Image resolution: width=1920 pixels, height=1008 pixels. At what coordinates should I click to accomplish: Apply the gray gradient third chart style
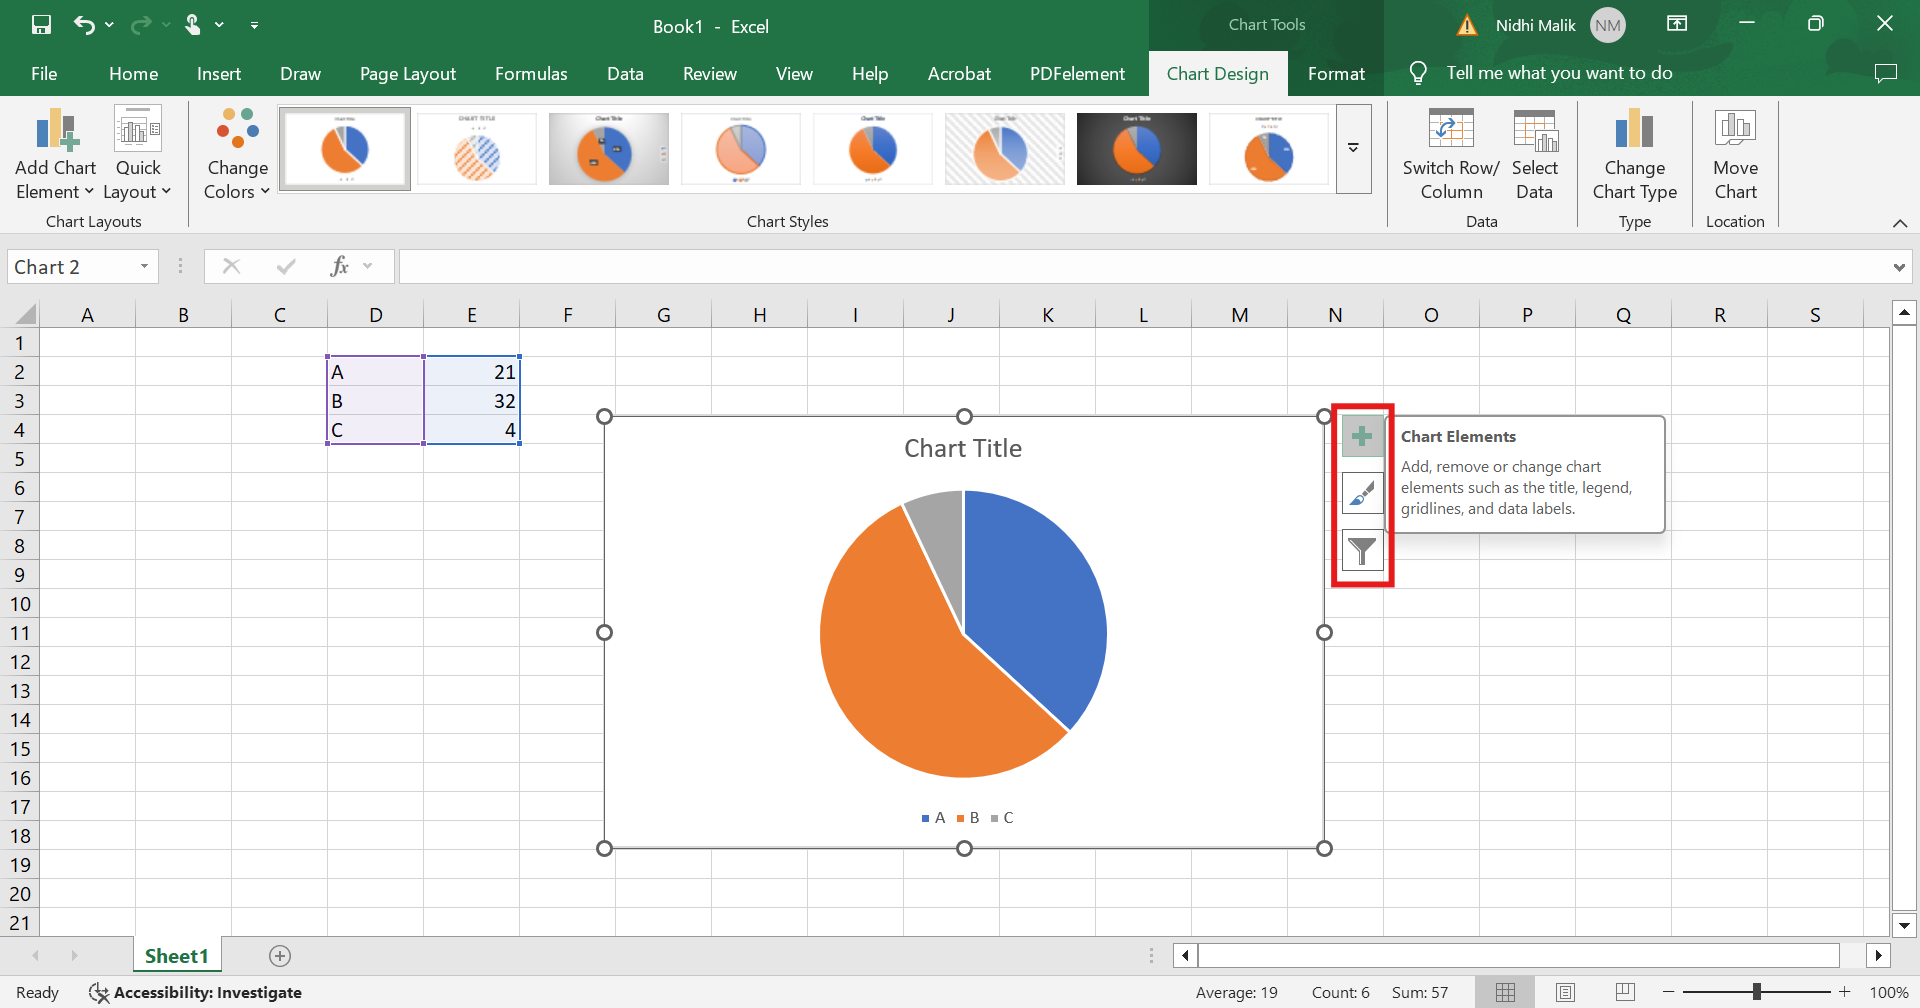click(609, 149)
